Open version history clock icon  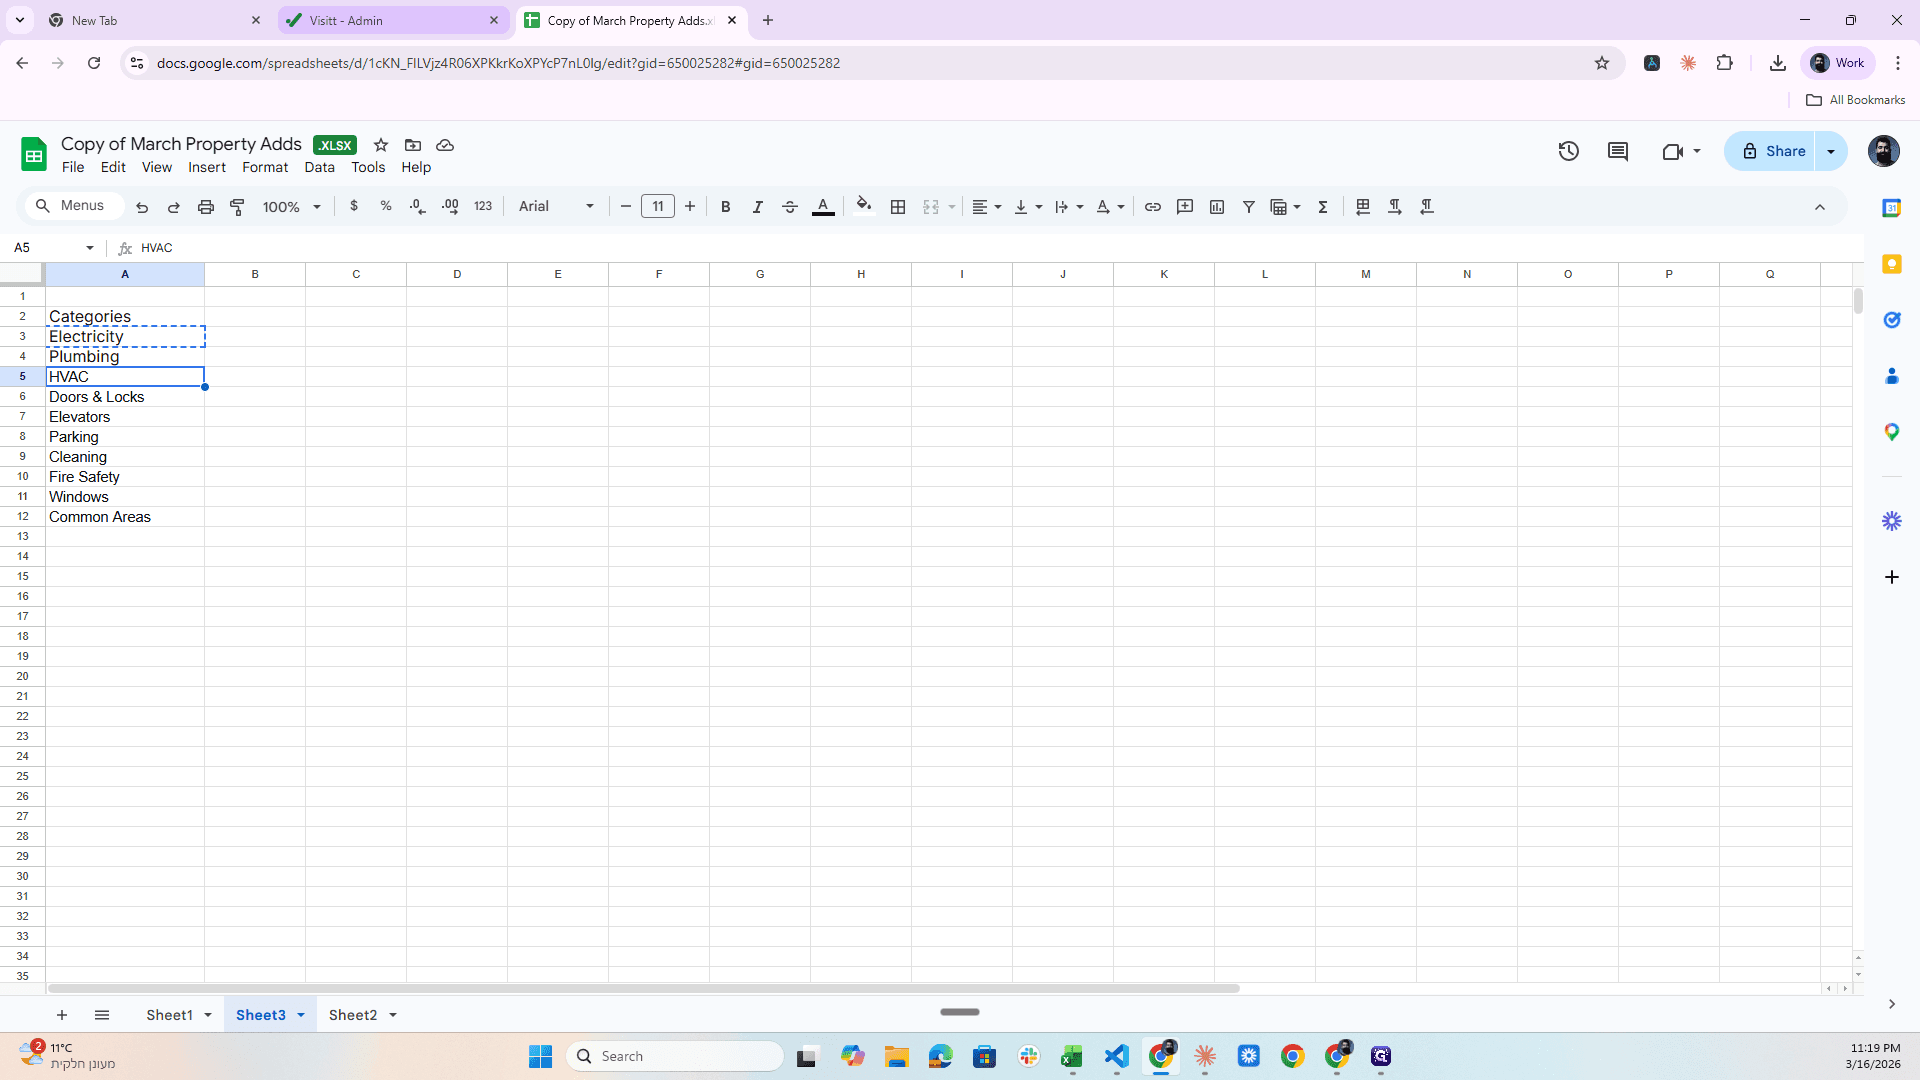point(1569,151)
